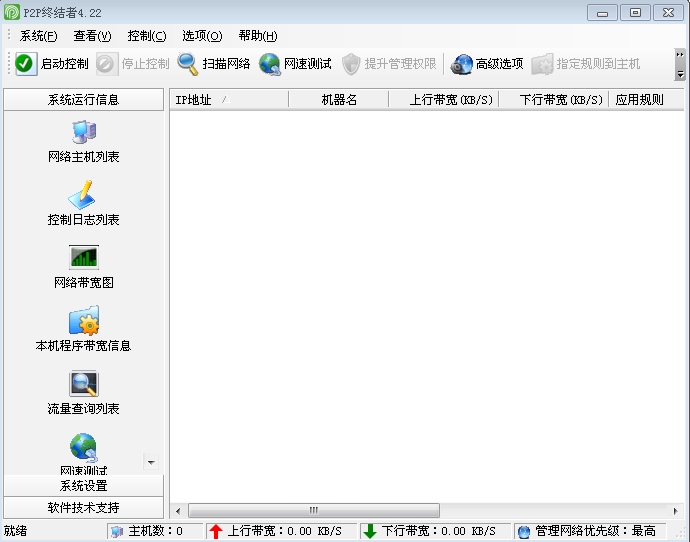Click the host count computer icon in status bar
Screen dimensions: 690x542
click(x=117, y=531)
